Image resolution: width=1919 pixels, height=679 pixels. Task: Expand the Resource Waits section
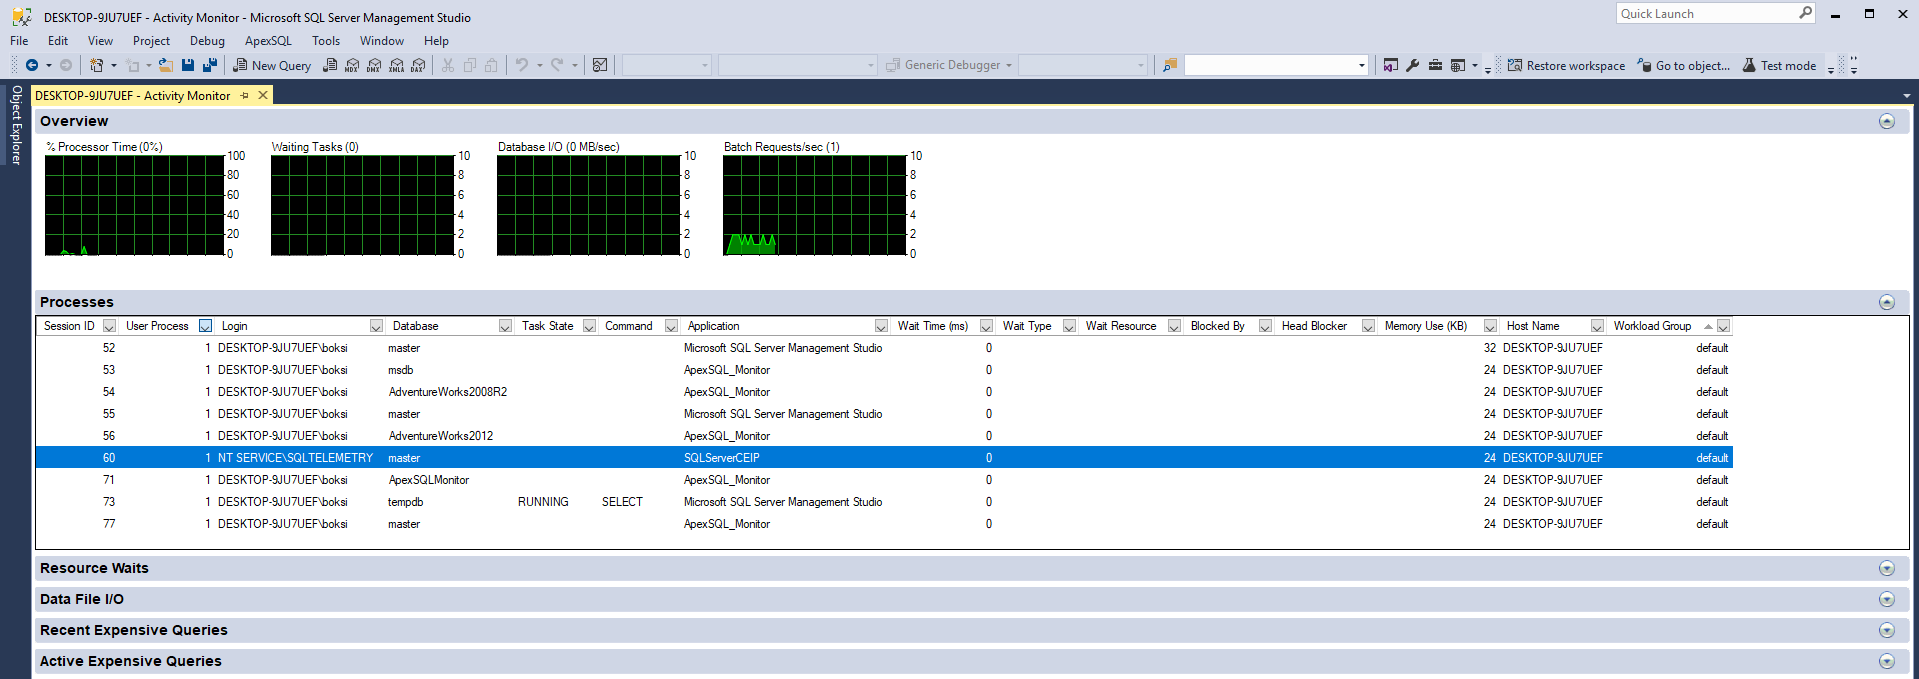tap(1886, 568)
